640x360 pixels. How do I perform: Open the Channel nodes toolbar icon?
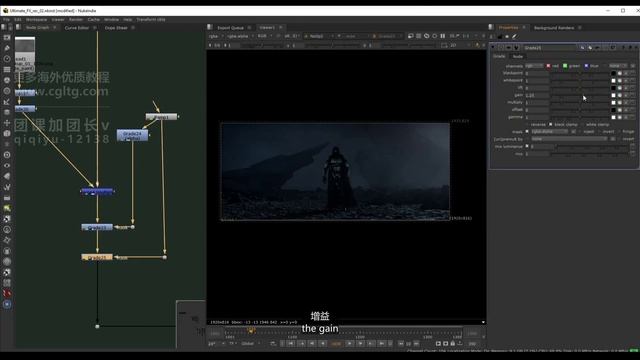[x=7, y=69]
